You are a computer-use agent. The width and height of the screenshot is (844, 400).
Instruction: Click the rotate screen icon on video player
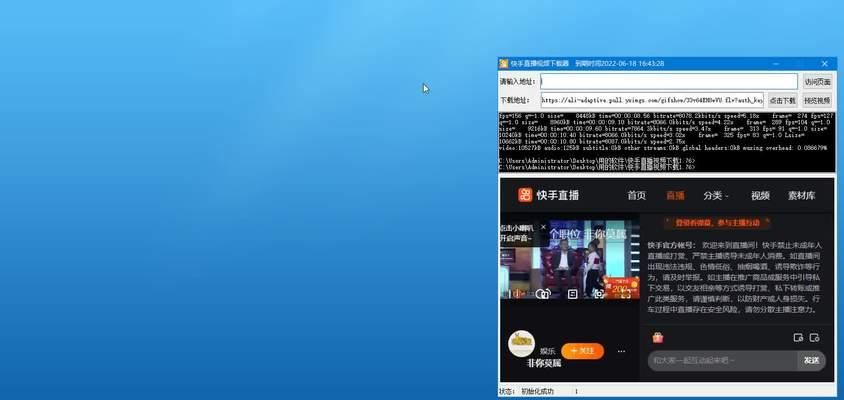(544, 294)
